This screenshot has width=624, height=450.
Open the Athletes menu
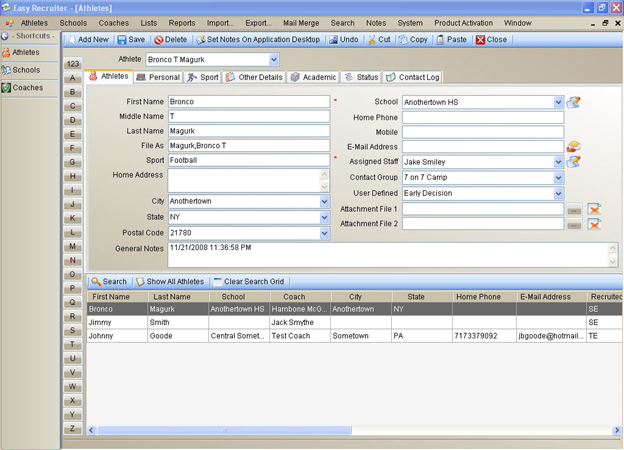(34, 23)
